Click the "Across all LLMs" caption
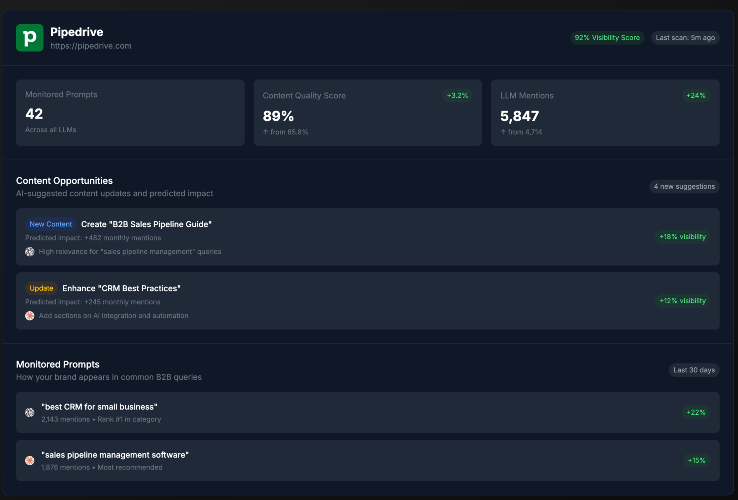Image resolution: width=738 pixels, height=500 pixels. pos(51,130)
